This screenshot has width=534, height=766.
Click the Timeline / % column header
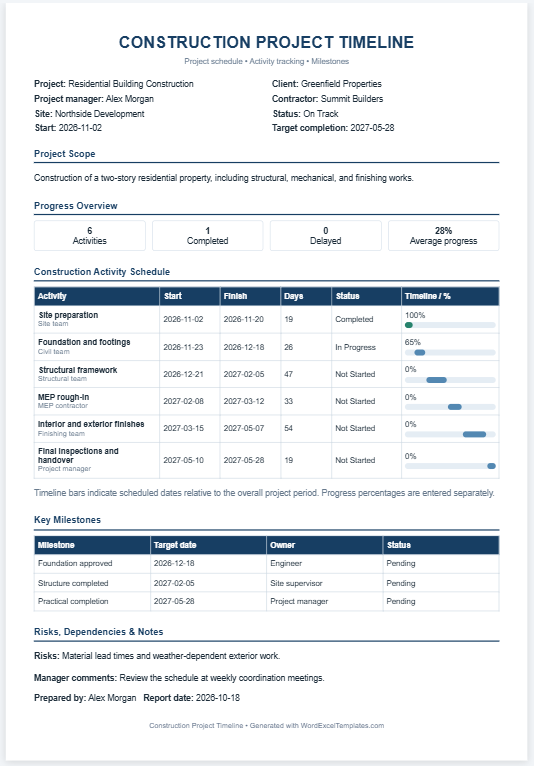point(450,296)
